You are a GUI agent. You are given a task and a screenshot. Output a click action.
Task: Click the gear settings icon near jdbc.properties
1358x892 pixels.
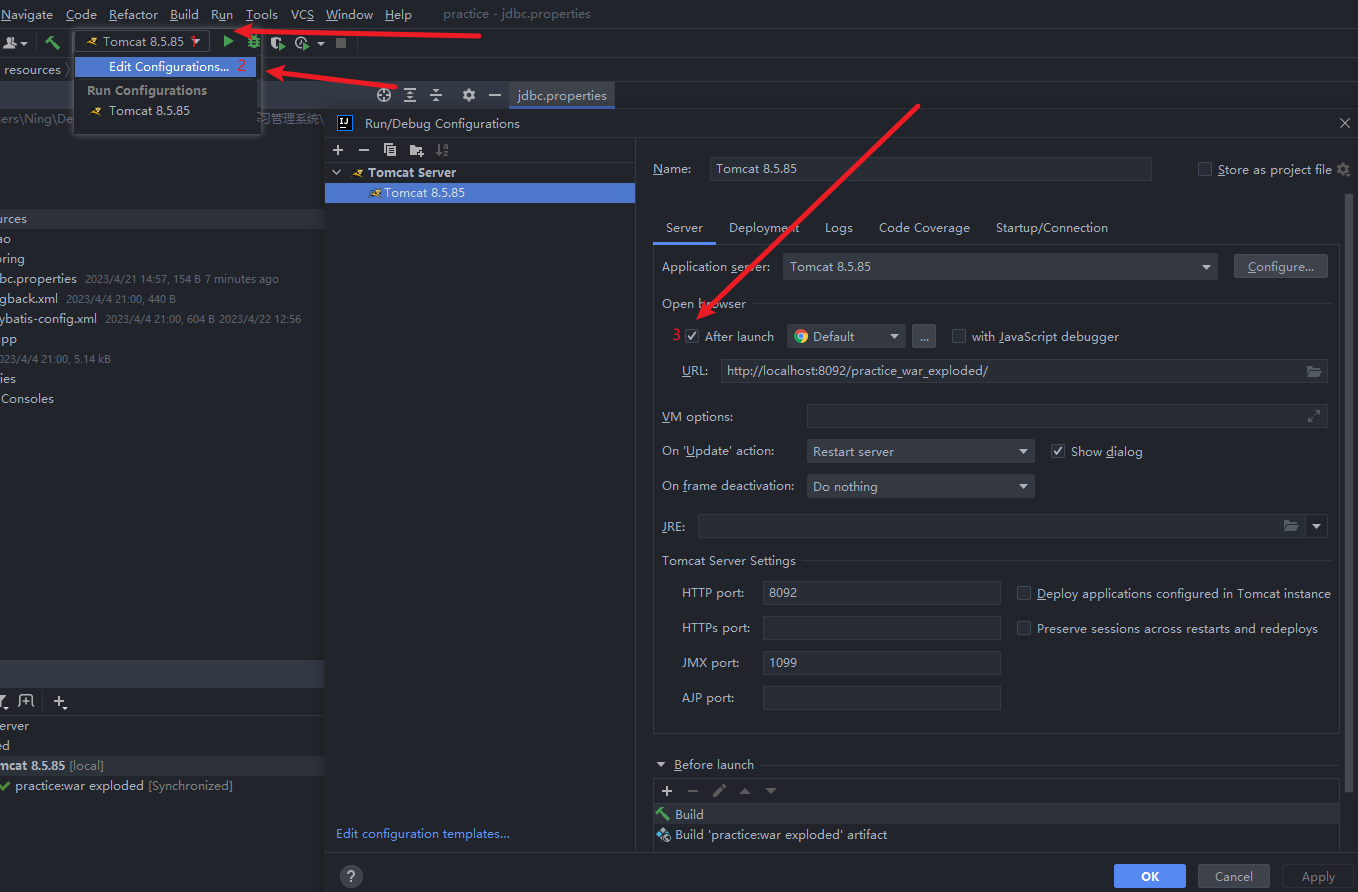tap(468, 95)
